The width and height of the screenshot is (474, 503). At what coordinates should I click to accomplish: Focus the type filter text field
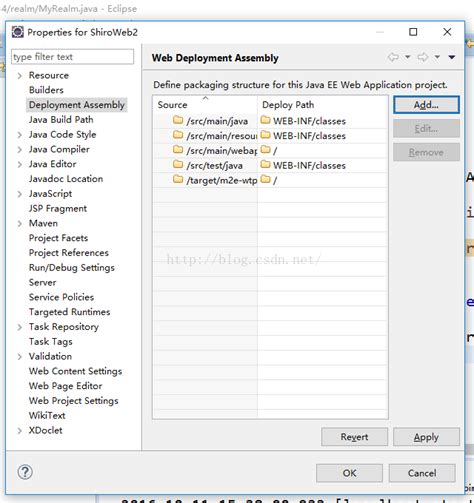72,57
